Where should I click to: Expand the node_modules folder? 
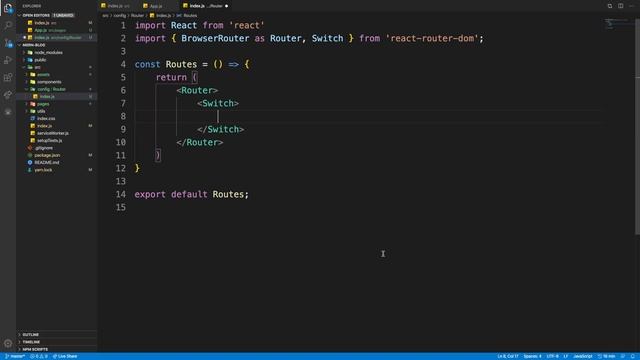pos(48,52)
